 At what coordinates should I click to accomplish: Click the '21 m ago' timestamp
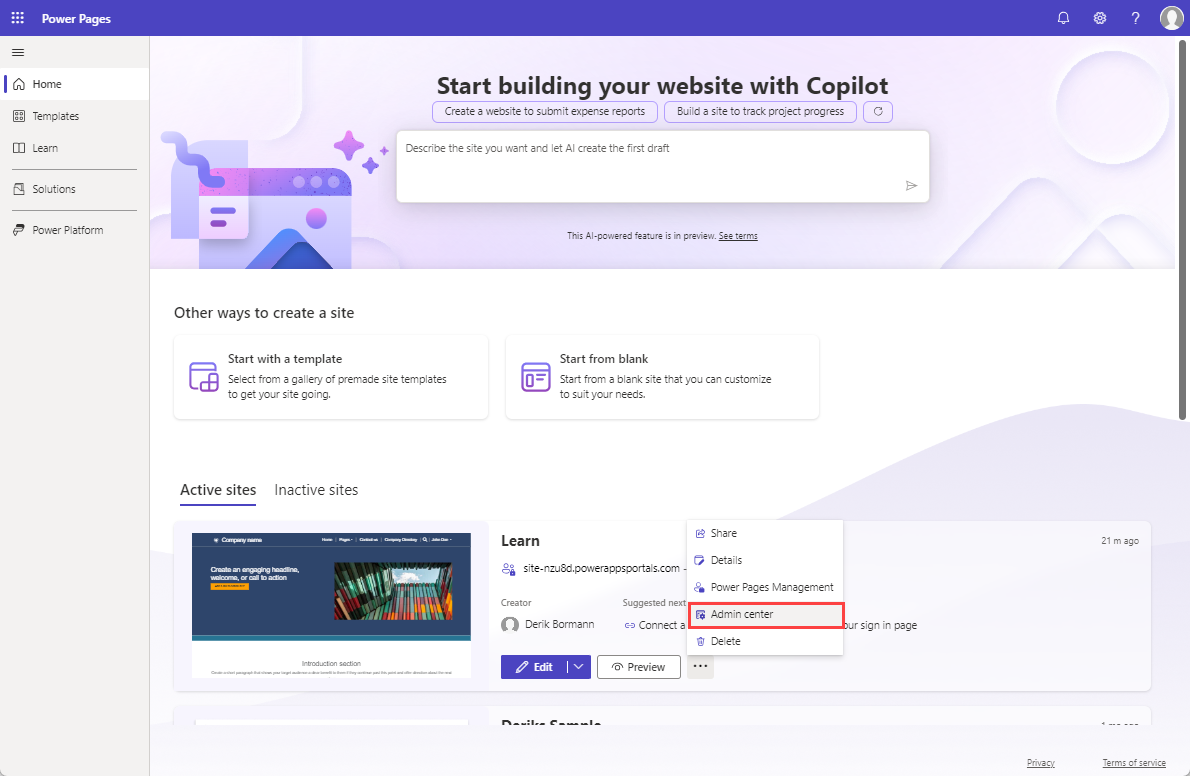tap(1119, 541)
